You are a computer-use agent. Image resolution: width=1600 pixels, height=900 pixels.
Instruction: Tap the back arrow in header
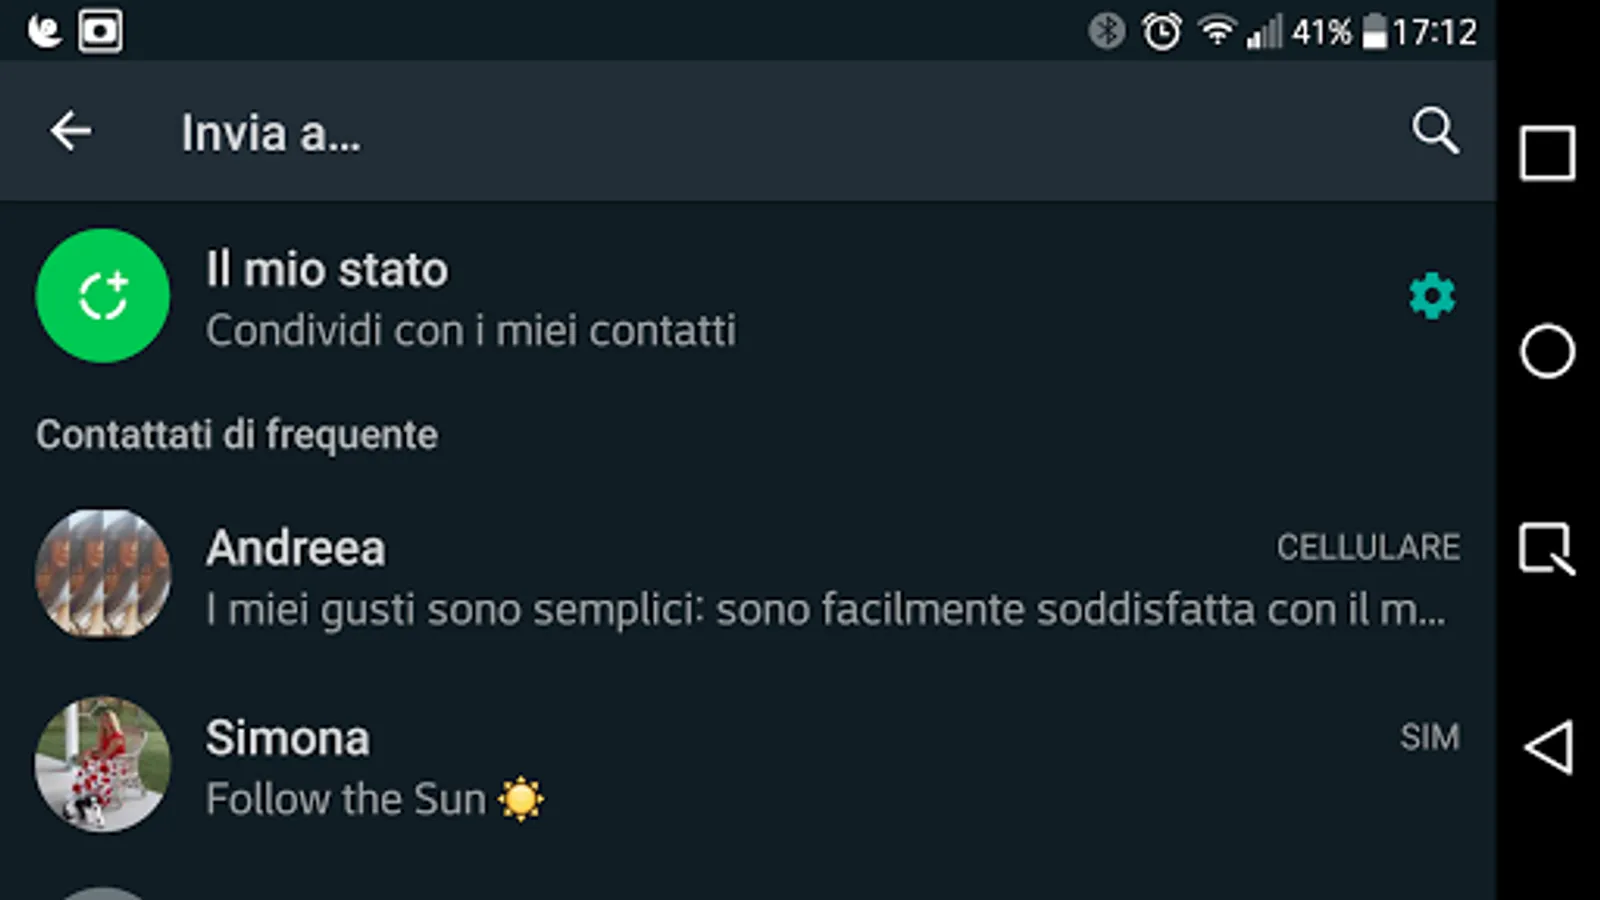(x=71, y=131)
